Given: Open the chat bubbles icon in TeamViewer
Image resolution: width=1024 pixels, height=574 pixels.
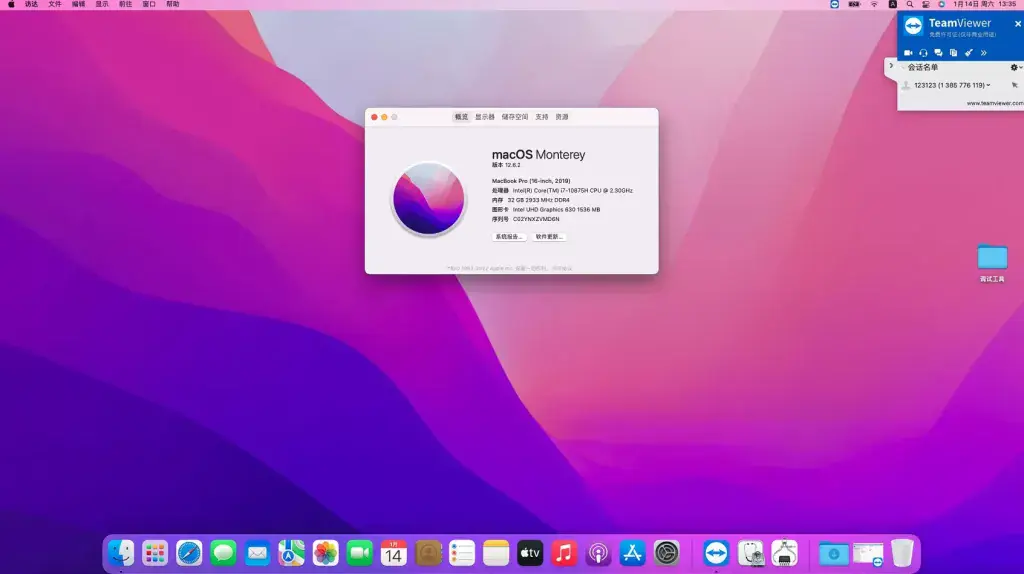Looking at the screenshot, I should coord(938,53).
